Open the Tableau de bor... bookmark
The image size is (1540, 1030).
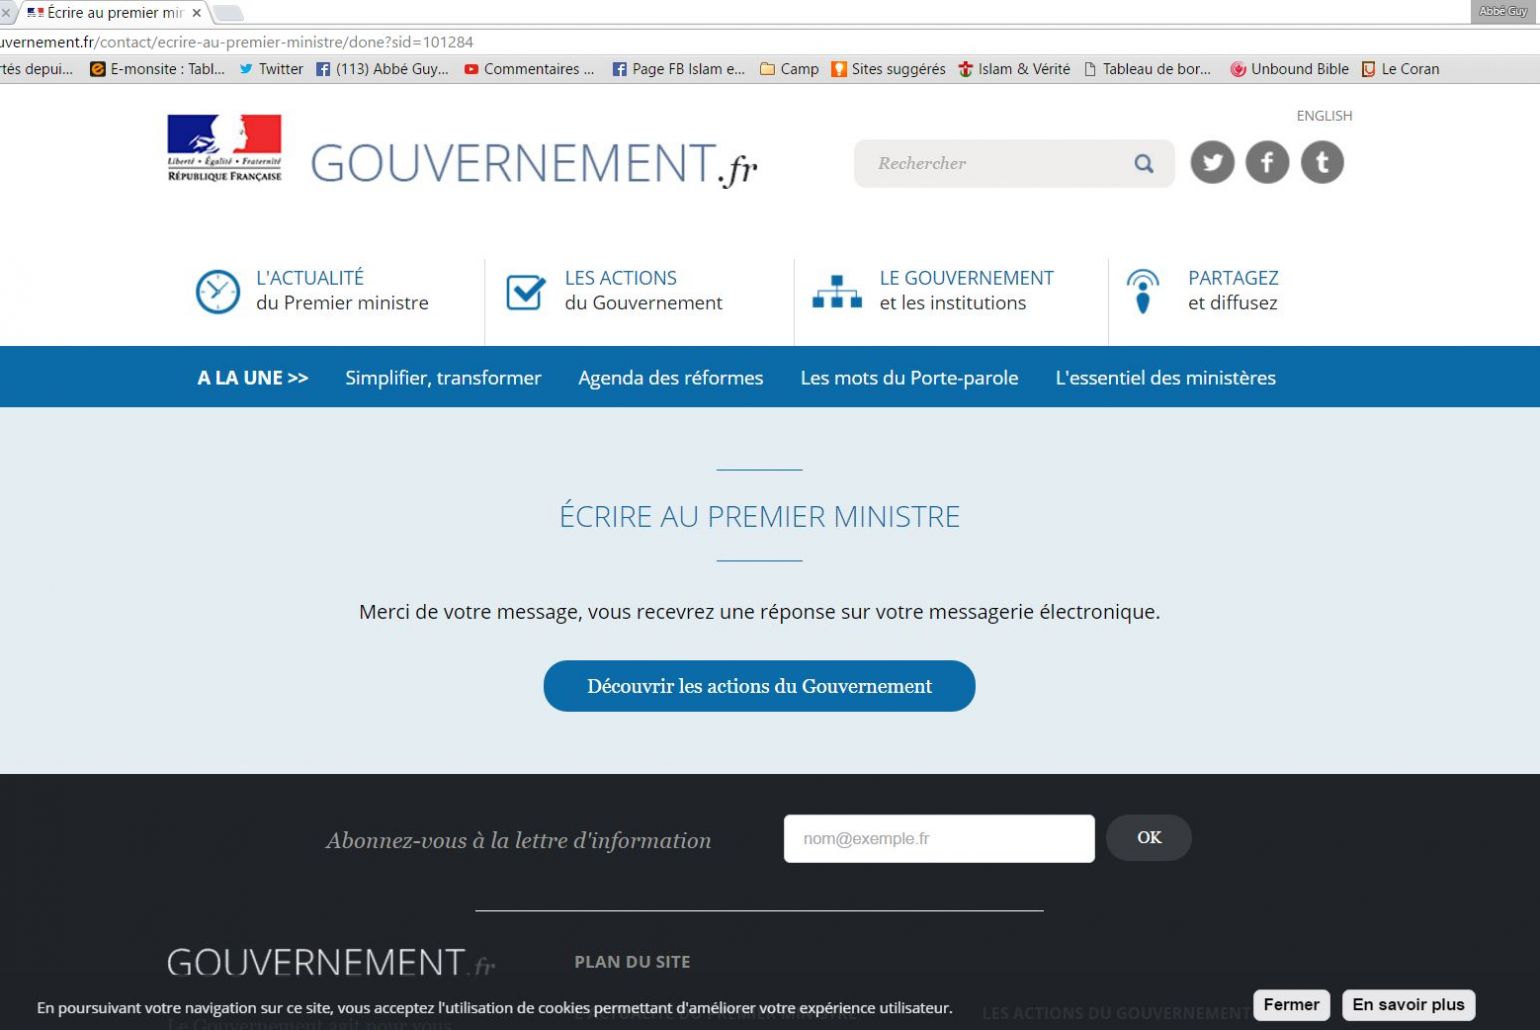1147,69
